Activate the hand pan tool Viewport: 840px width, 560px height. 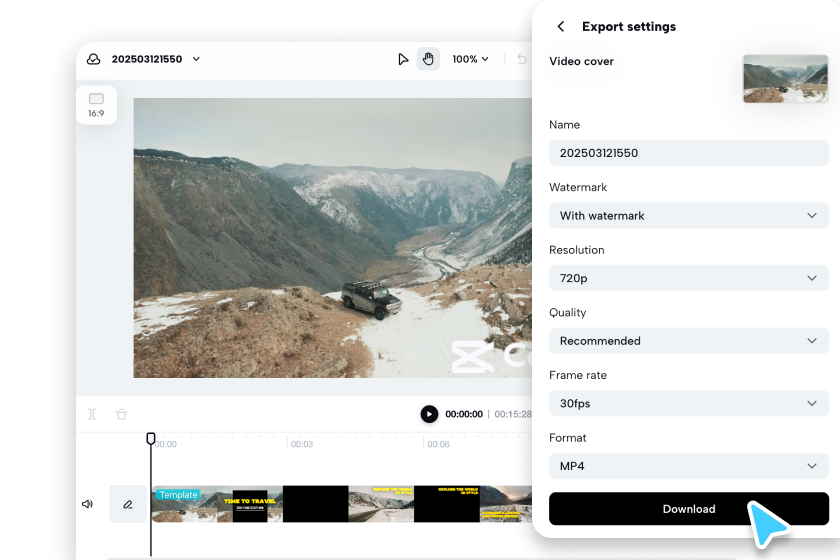pos(428,59)
